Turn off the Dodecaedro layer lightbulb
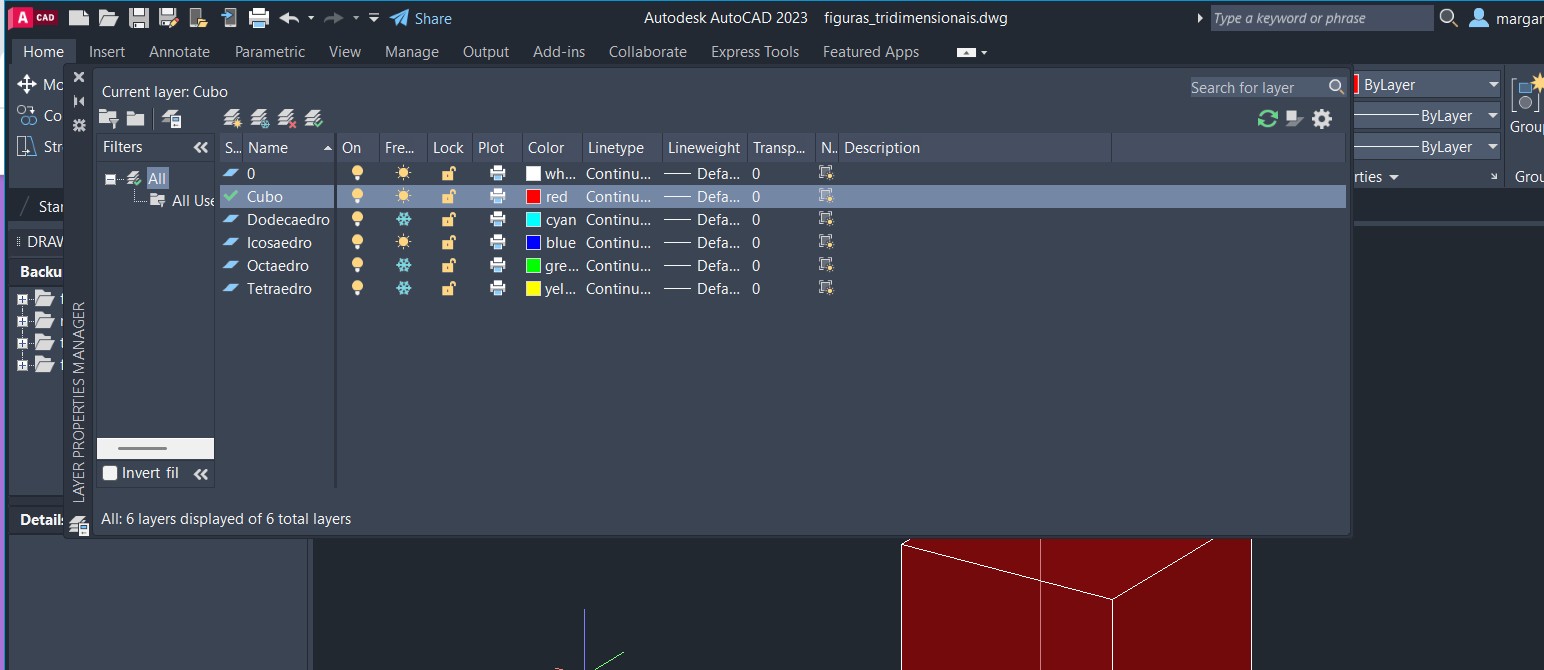The image size is (1544, 670). coord(357,220)
